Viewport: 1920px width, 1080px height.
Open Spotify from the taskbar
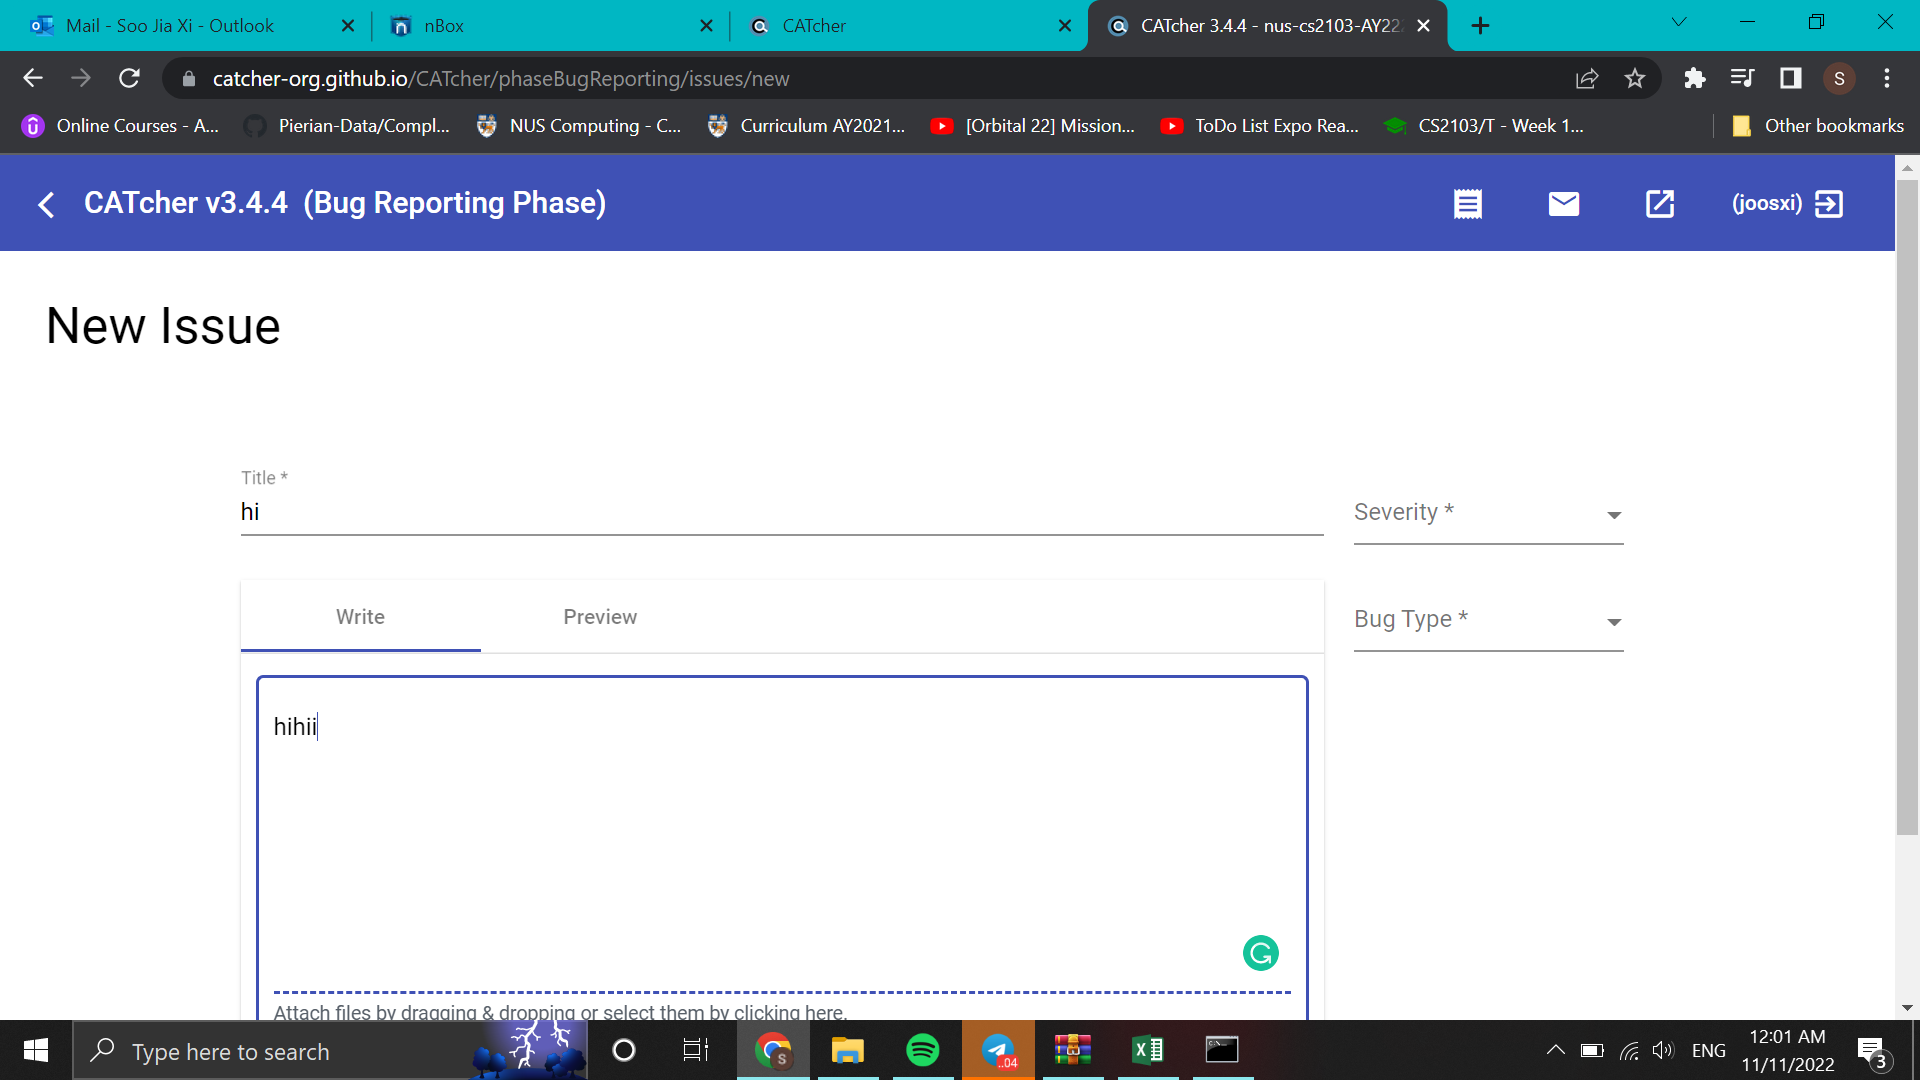[x=922, y=1050]
